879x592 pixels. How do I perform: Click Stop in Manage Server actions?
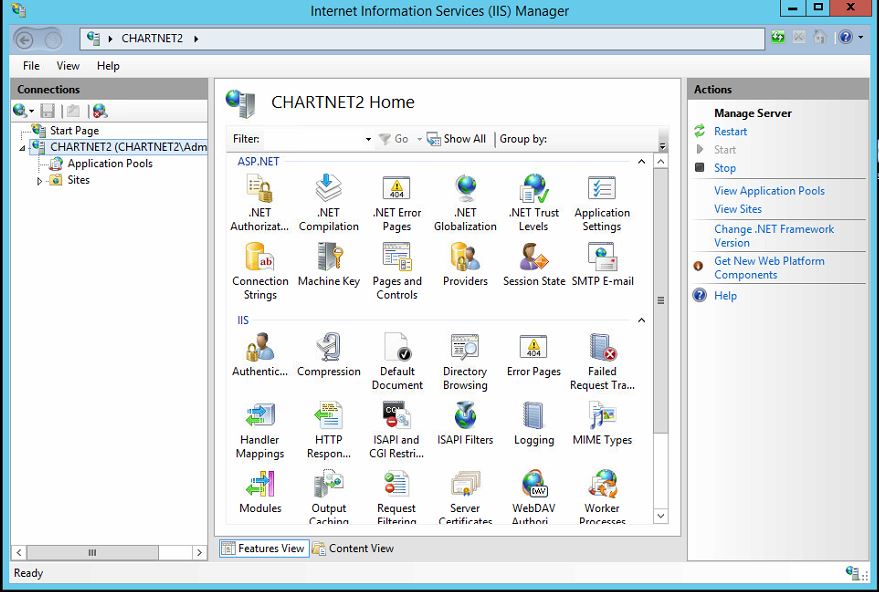point(725,168)
